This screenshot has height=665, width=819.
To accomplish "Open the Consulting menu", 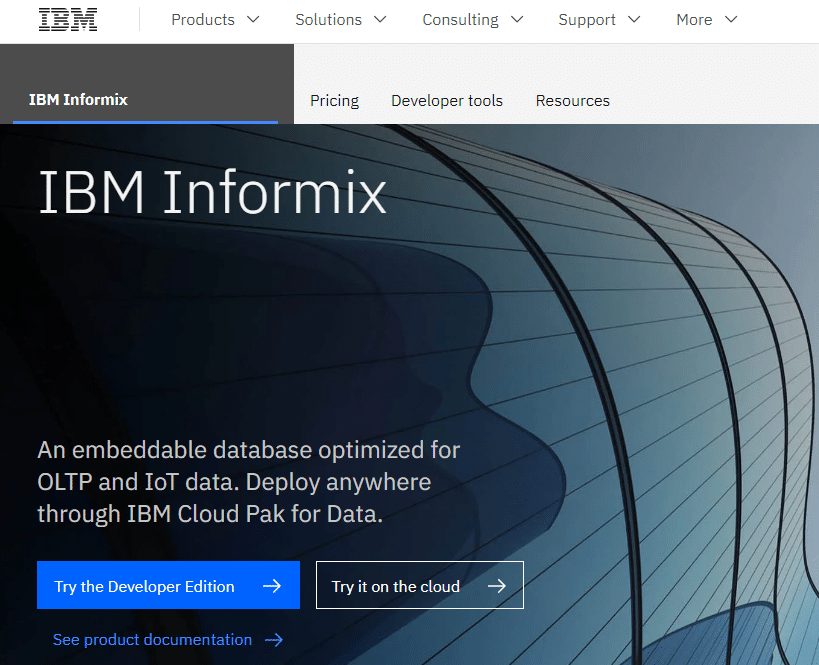I will coord(460,20).
